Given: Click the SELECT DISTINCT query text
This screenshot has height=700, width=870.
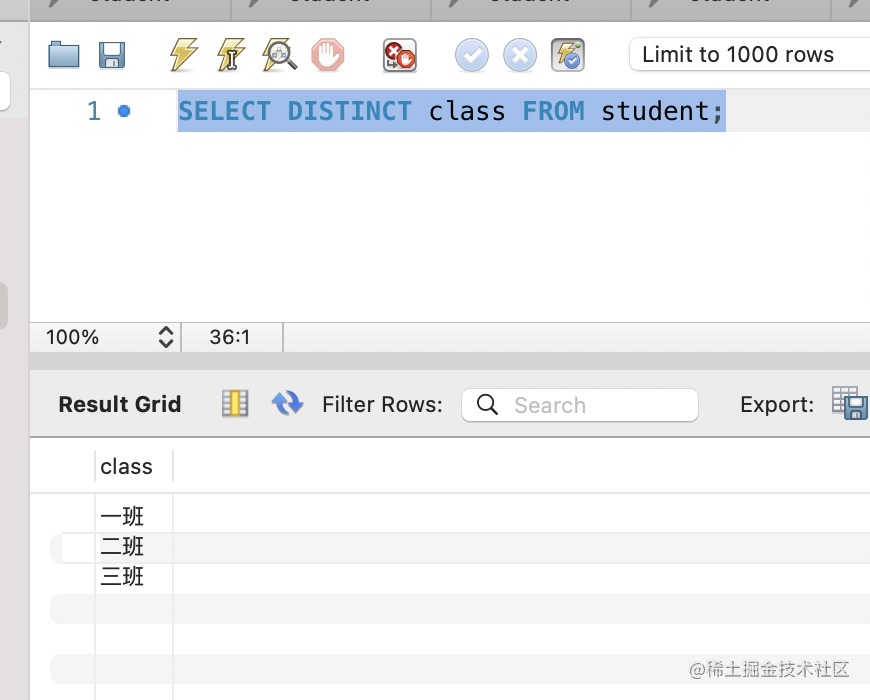Looking at the screenshot, I should pyautogui.click(x=451, y=111).
